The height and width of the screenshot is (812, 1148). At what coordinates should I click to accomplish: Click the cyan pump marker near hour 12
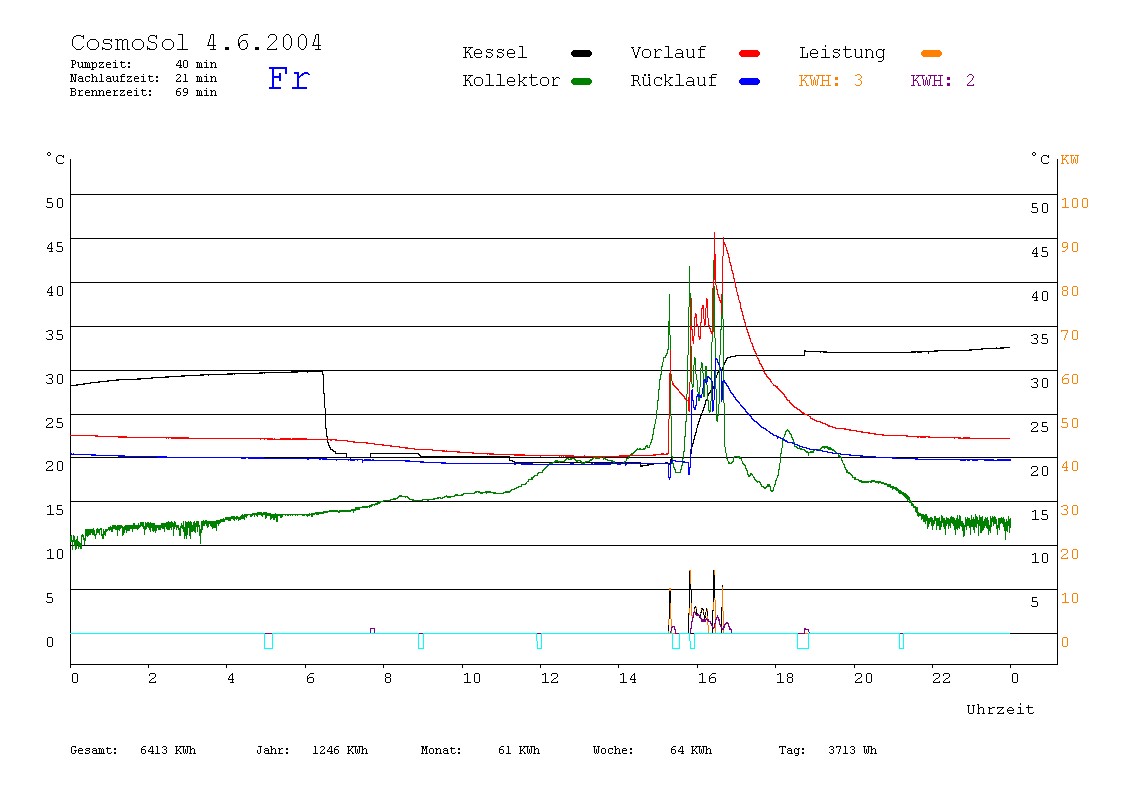point(539,641)
